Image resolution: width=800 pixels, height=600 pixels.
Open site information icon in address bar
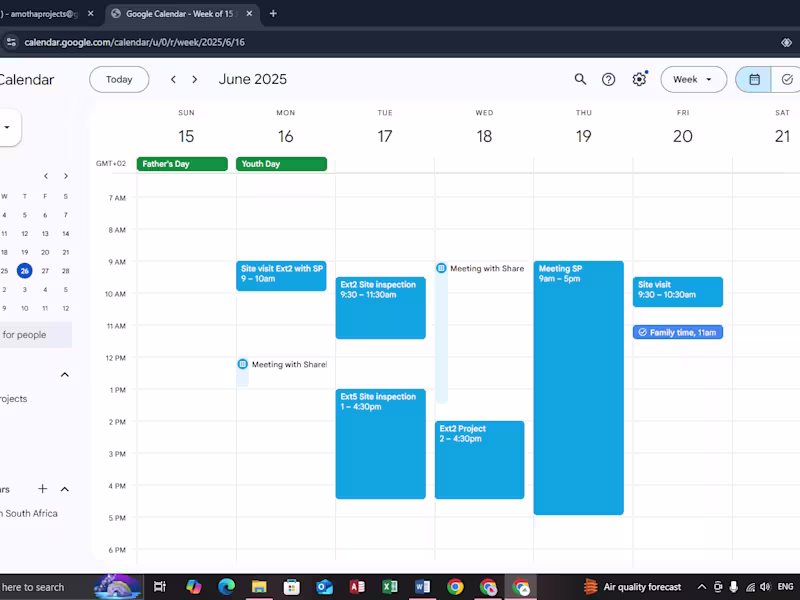[11, 42]
